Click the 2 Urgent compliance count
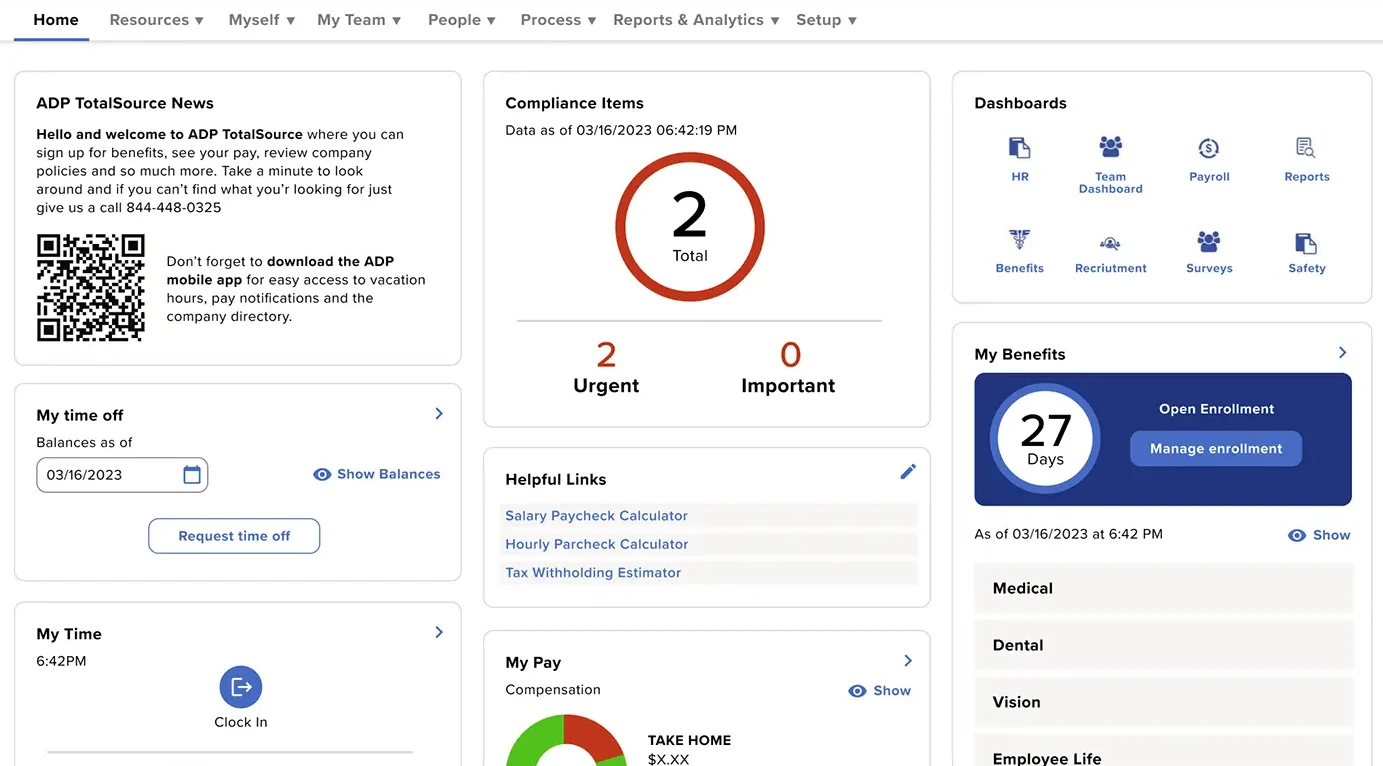 (606, 368)
